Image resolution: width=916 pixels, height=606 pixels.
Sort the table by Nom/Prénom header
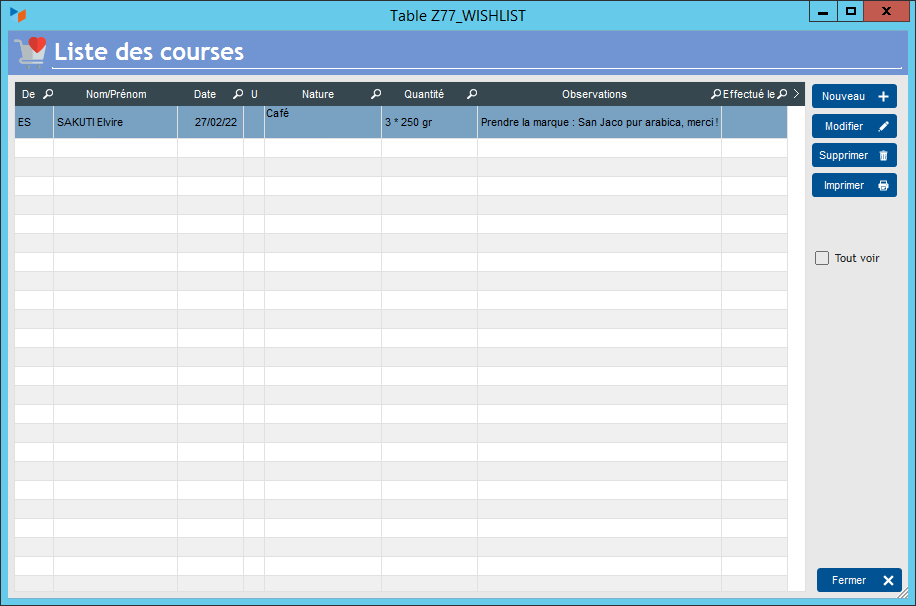tap(116, 94)
